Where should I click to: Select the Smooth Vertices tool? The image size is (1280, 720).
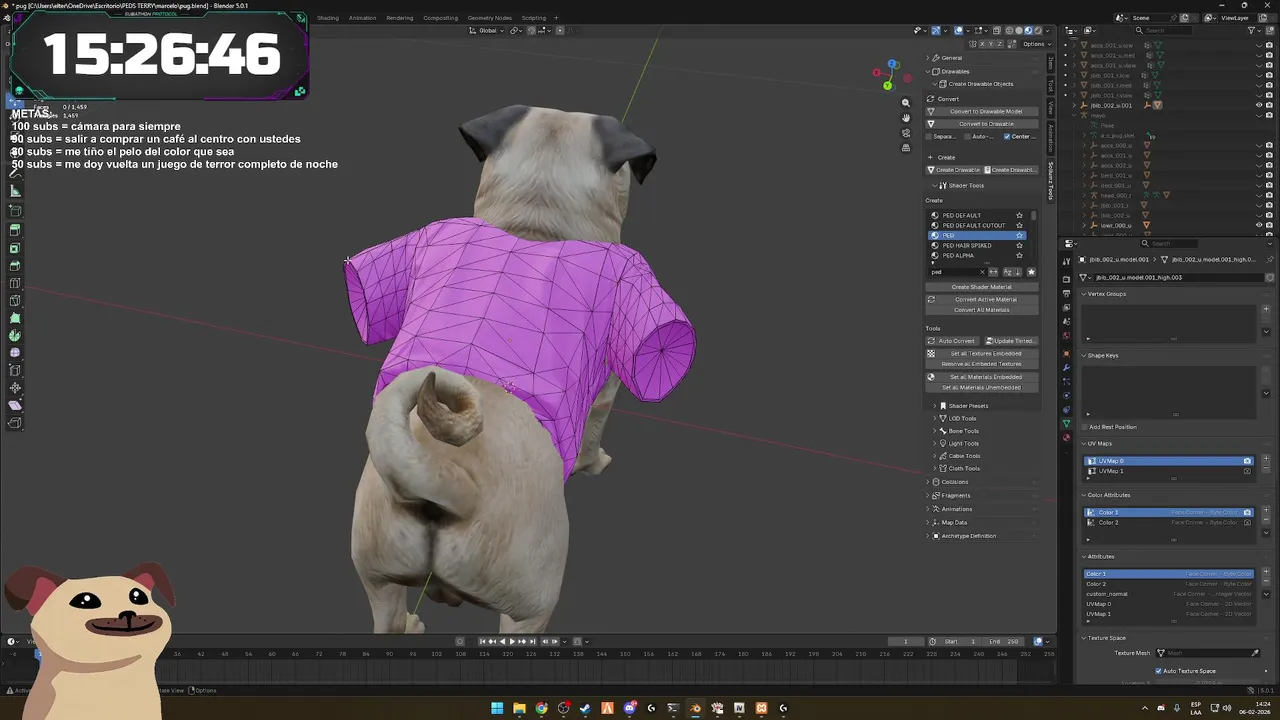click(15, 353)
